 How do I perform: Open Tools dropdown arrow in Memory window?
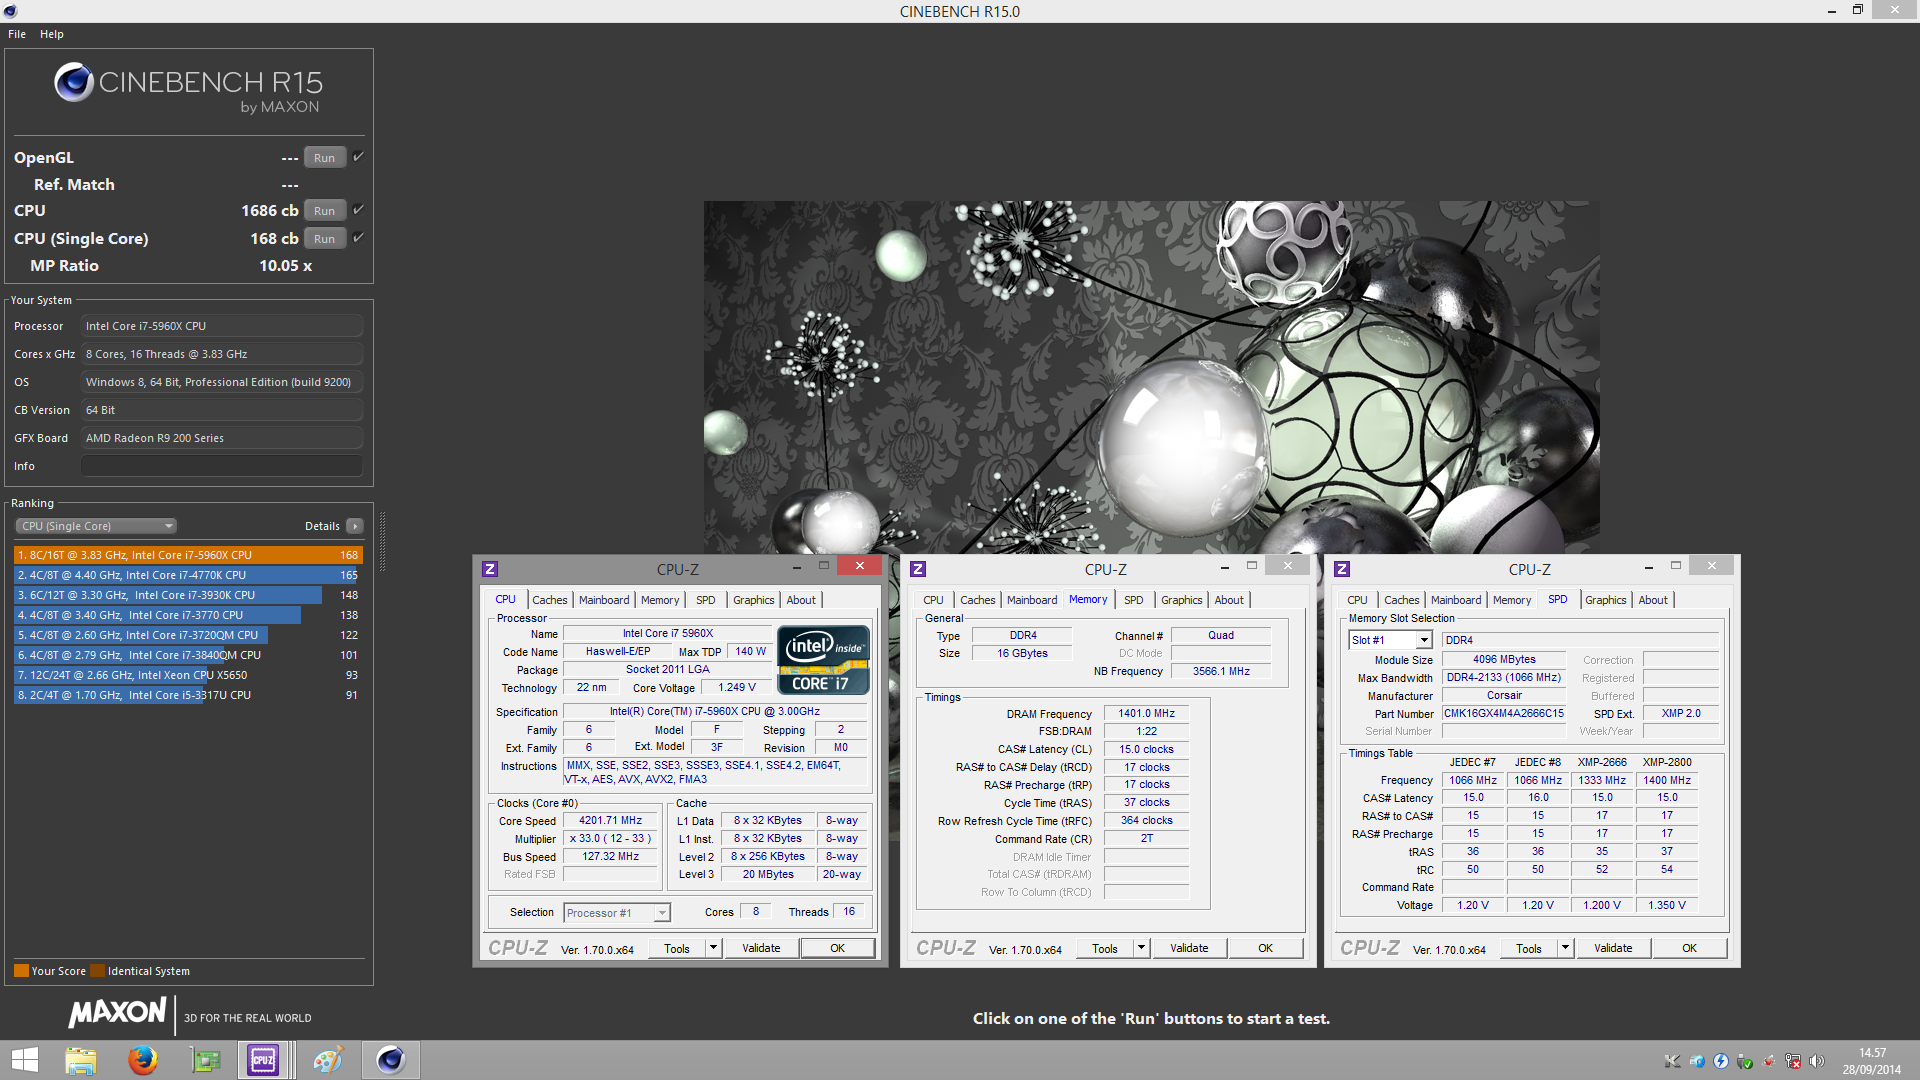(1141, 948)
